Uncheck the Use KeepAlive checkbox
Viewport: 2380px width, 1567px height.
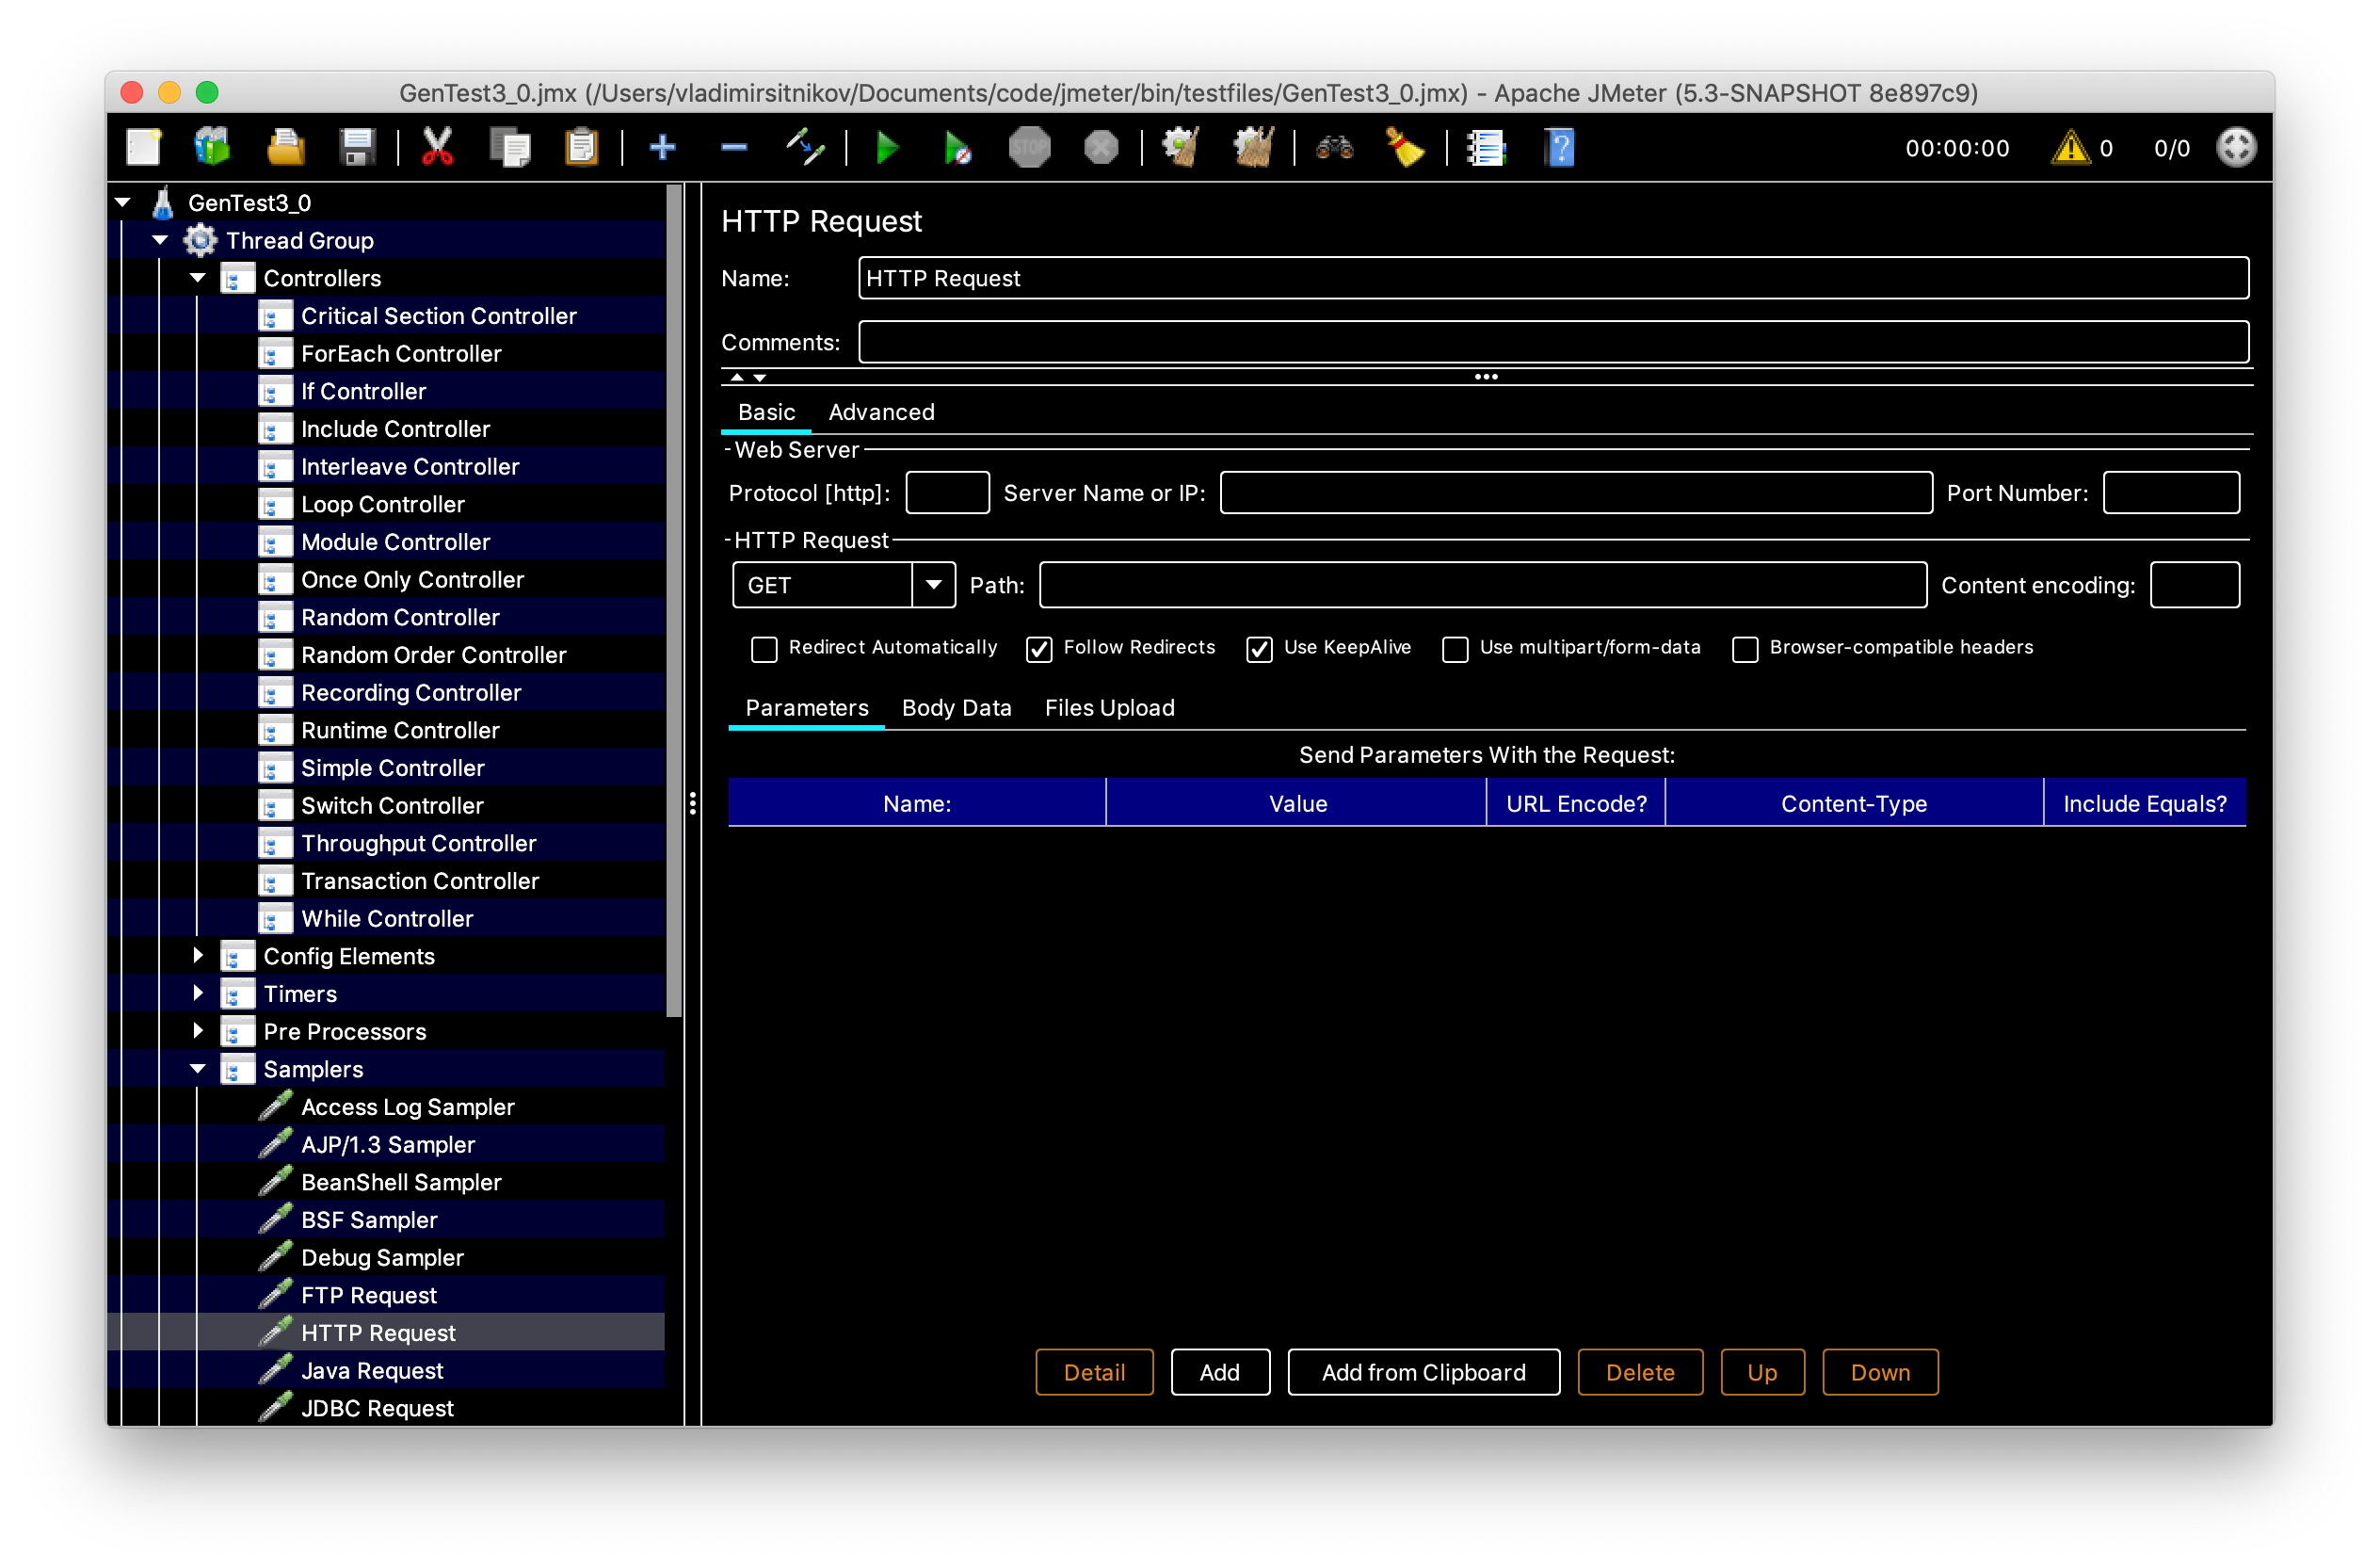click(x=1259, y=649)
